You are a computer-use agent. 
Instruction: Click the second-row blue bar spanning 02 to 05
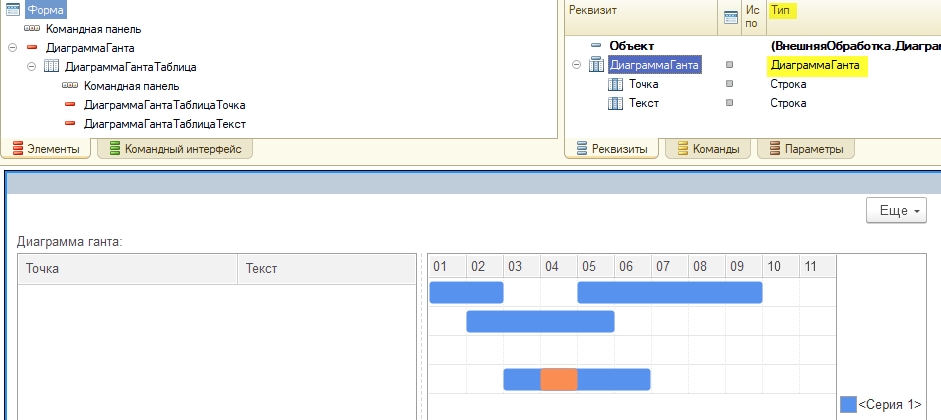540,321
